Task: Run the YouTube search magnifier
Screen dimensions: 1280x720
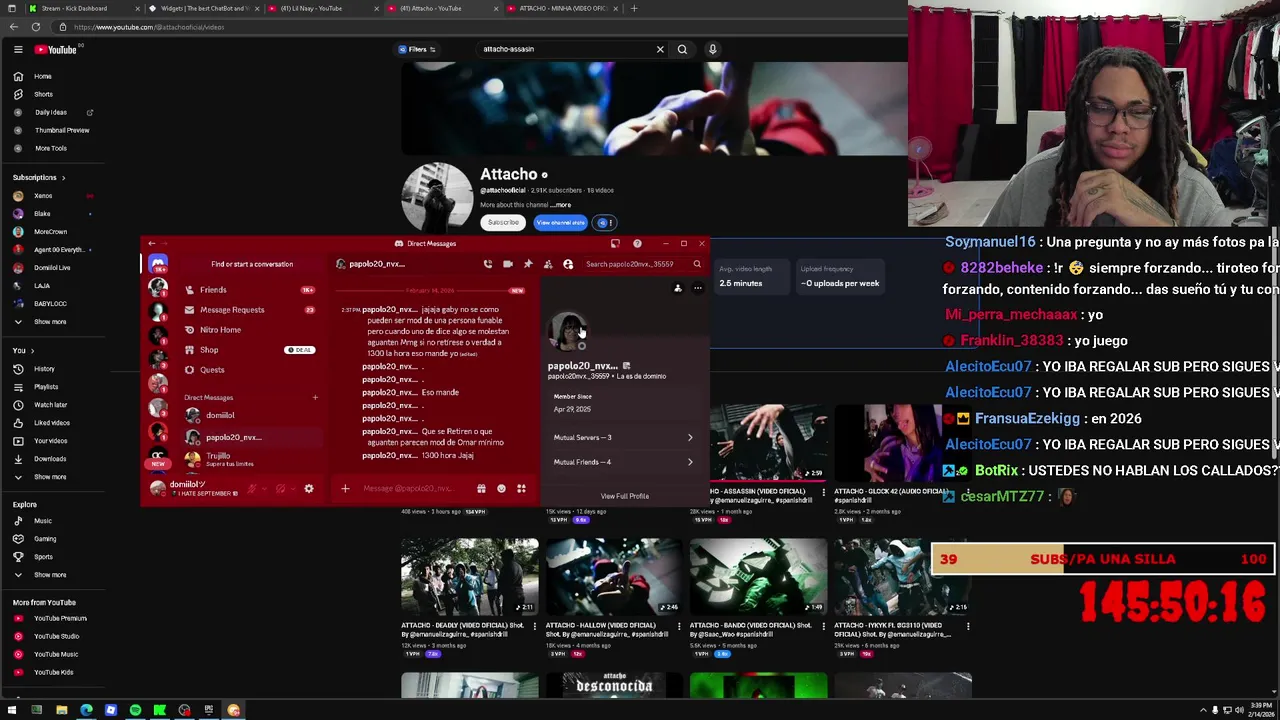Action: pyautogui.click(x=682, y=49)
